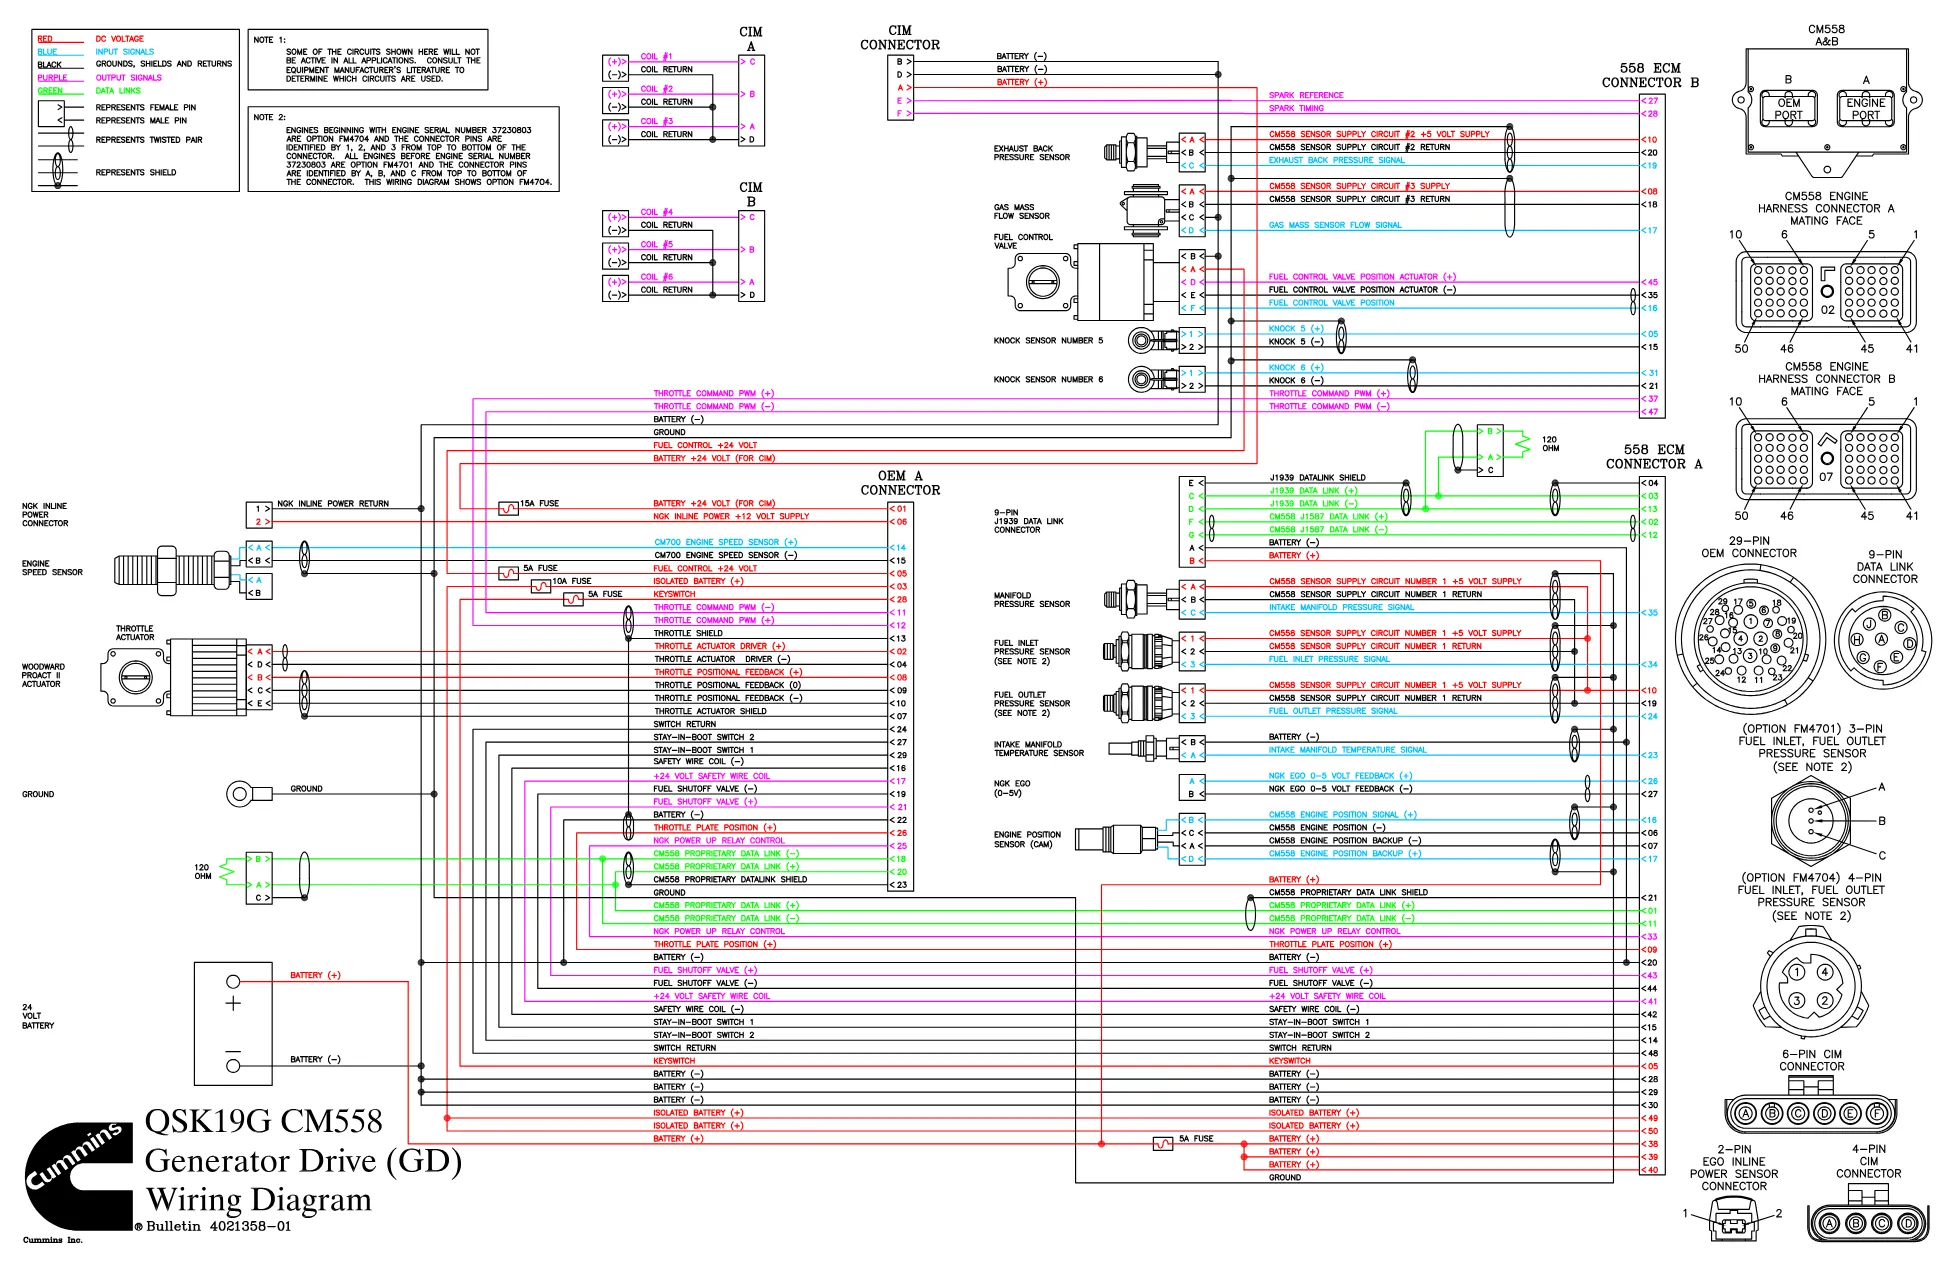Click the 2-pin EGO inline power connector drawing

click(1733, 1219)
